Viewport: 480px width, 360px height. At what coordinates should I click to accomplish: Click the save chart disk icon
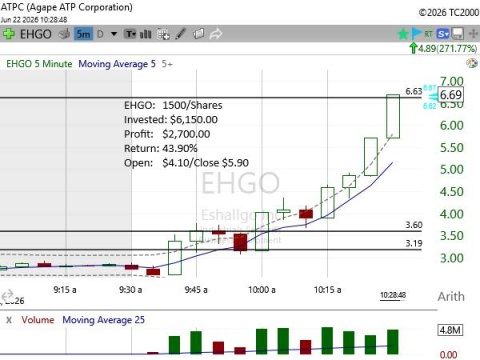[x=457, y=34]
